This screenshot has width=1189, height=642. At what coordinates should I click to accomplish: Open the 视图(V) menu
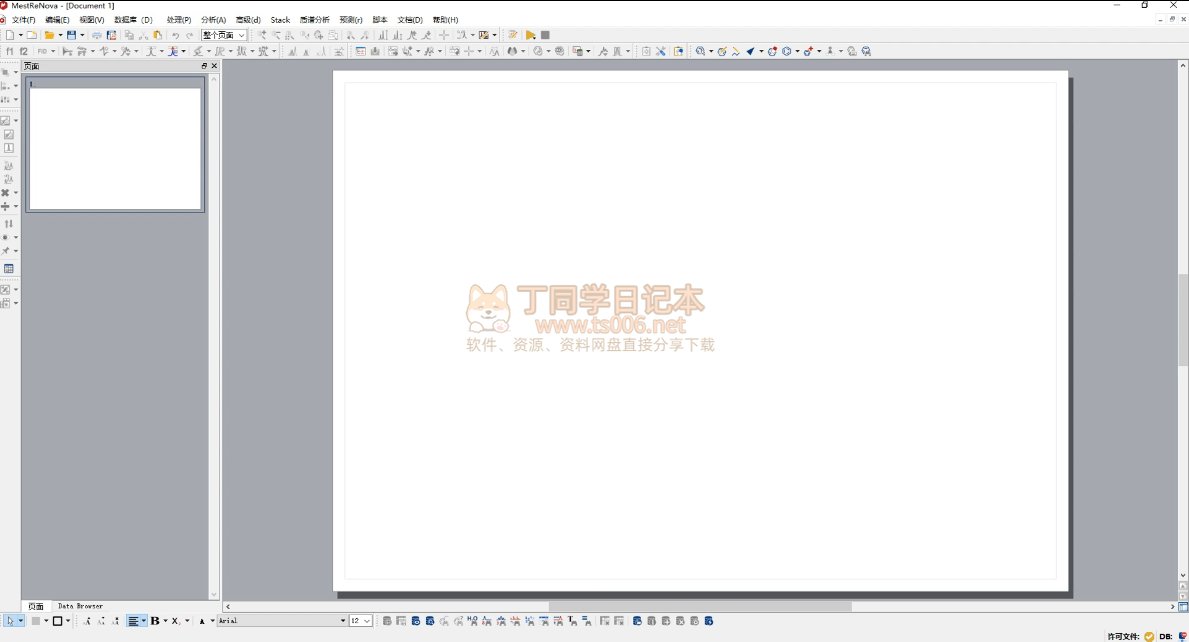point(92,20)
